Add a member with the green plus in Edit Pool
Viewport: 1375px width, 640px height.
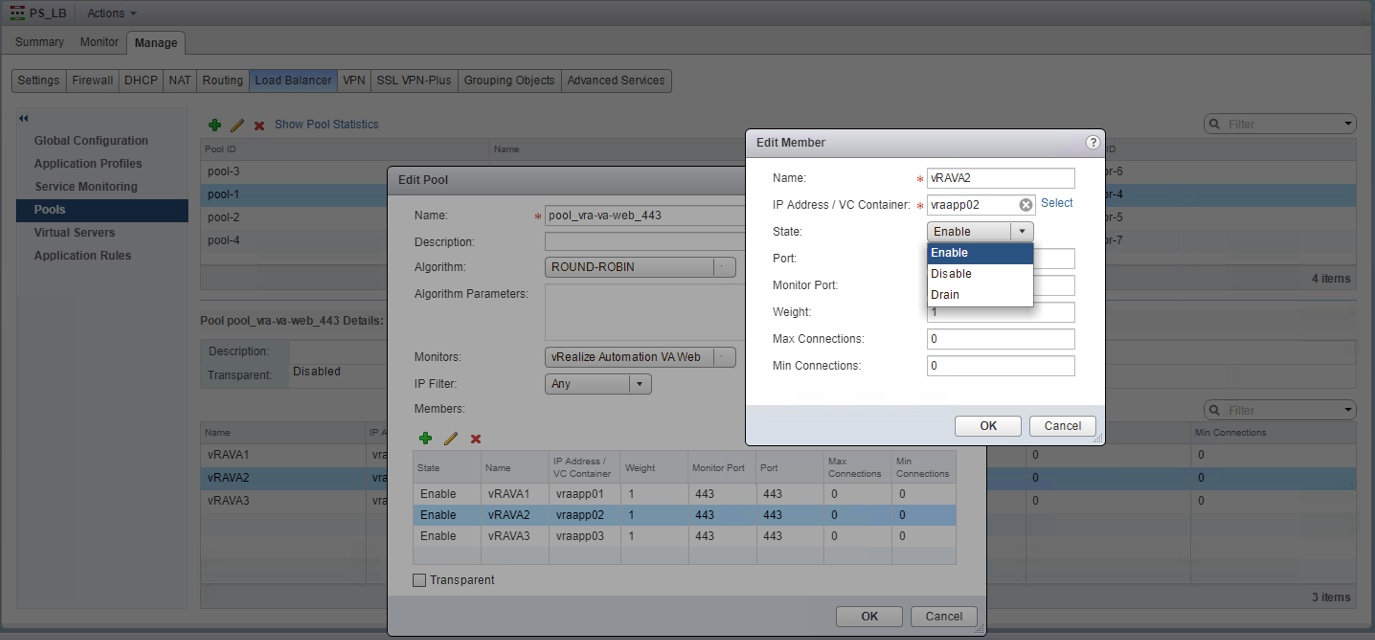coord(425,438)
